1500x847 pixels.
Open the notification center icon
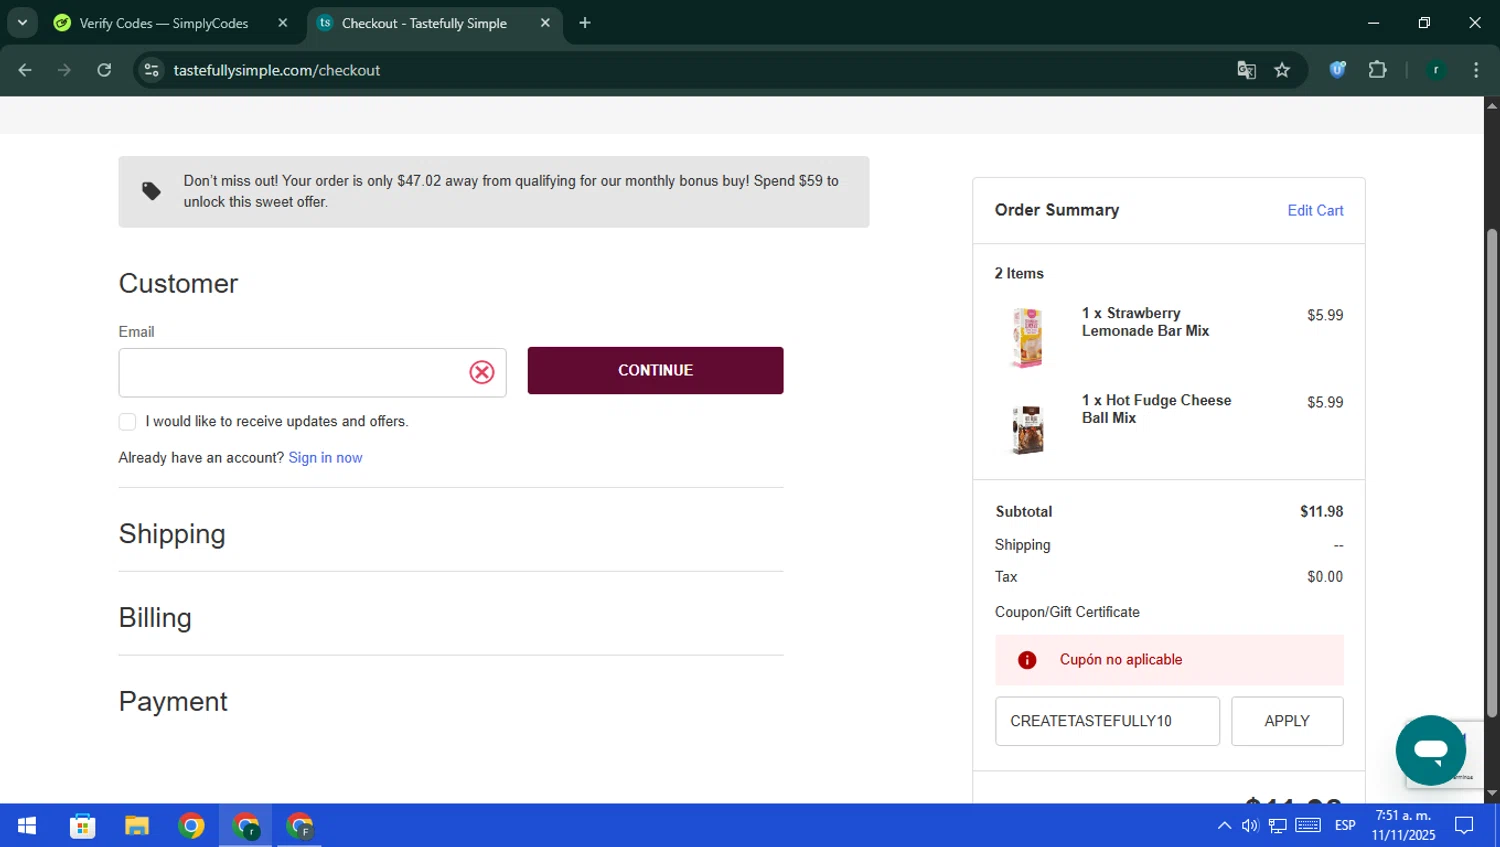[1464, 826]
